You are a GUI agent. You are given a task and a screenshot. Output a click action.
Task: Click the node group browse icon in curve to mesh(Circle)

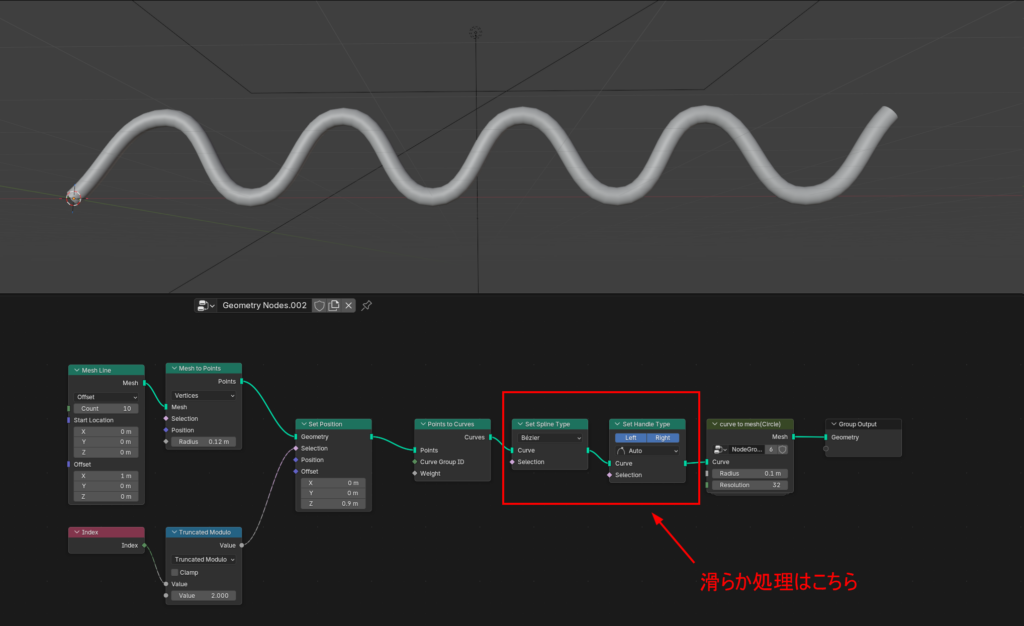721,450
